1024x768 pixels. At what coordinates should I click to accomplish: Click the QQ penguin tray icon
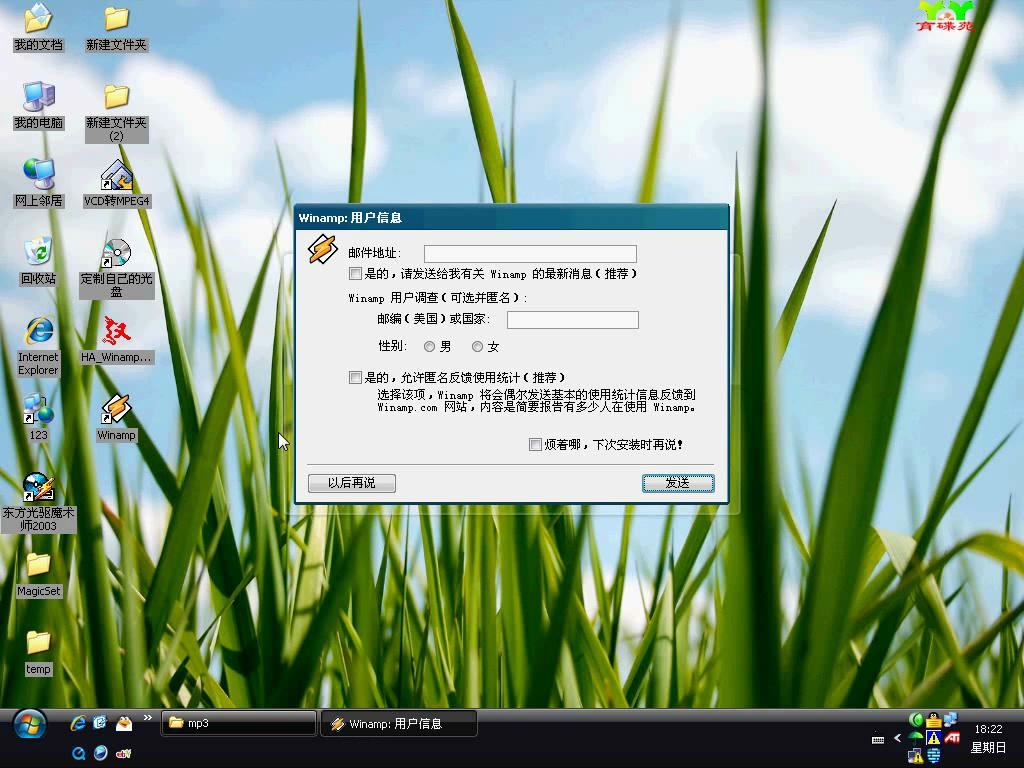934,720
